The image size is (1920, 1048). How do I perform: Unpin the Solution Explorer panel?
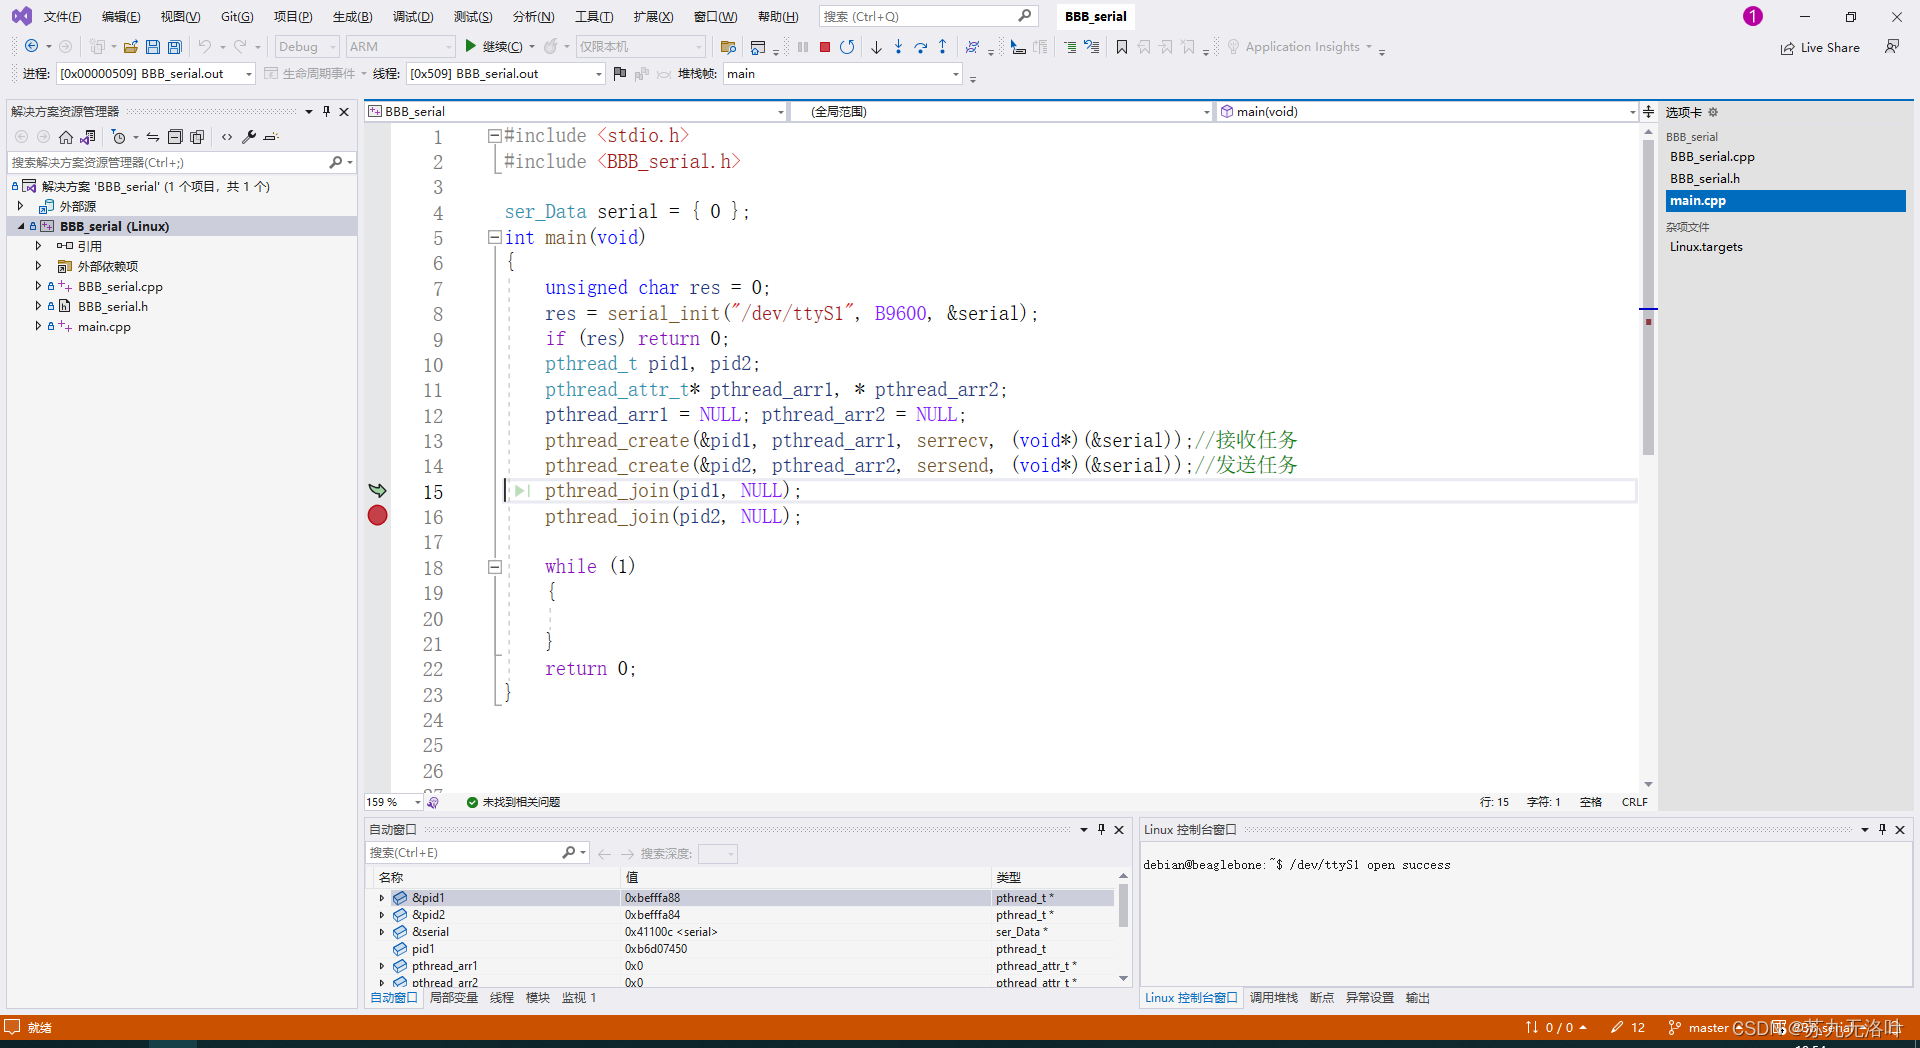click(326, 111)
